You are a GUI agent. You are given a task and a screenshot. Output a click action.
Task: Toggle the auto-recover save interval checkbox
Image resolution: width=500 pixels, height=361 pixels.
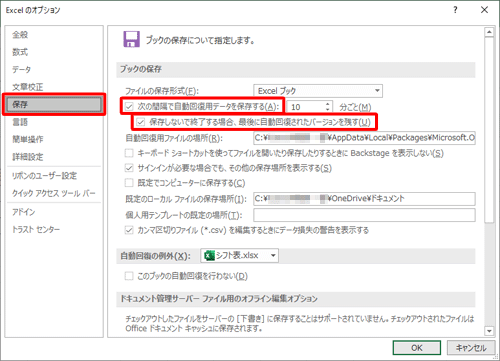pos(129,107)
